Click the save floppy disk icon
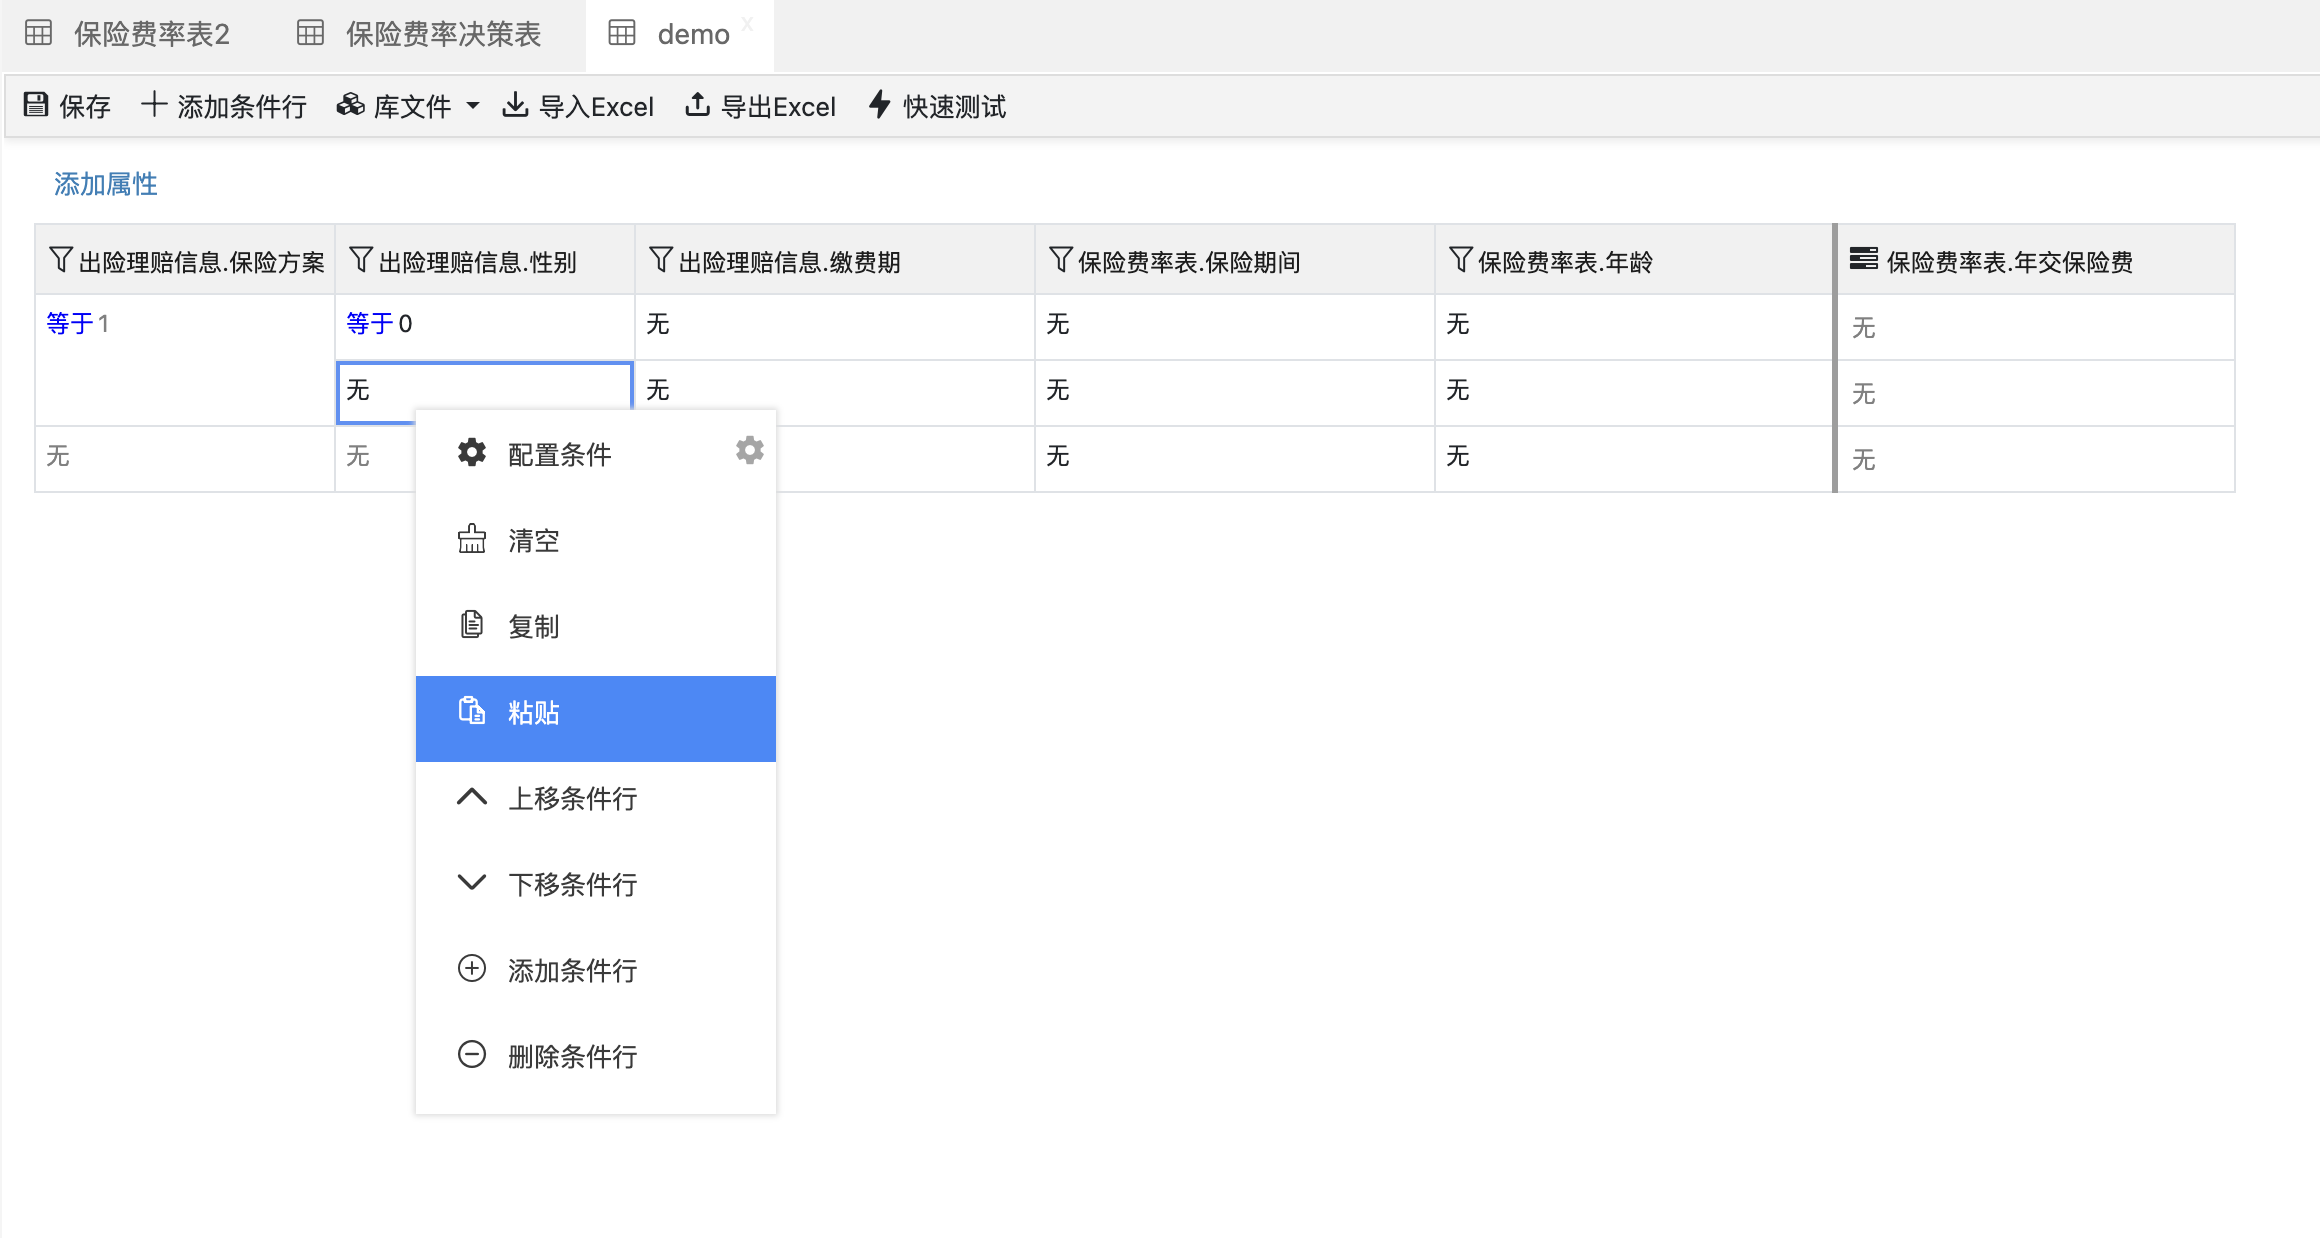Viewport: 2320px width, 1238px height. 36,105
